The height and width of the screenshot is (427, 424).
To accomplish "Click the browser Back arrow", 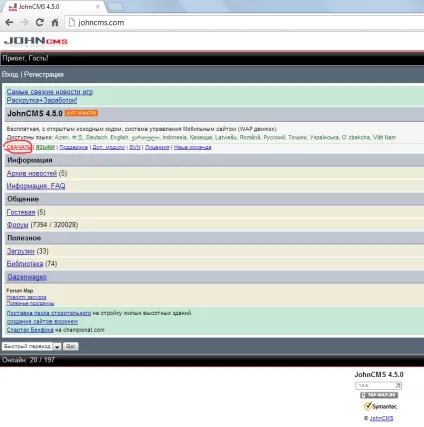I will [x=9, y=22].
